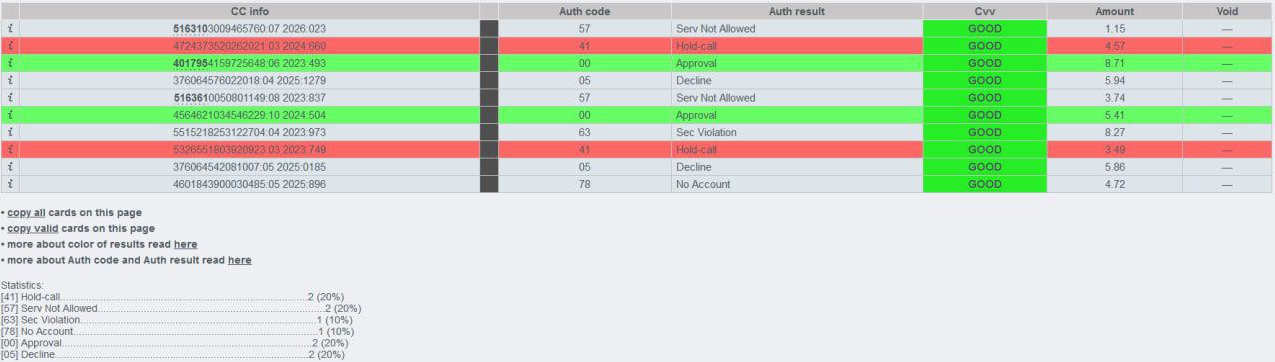Open info icon on the Sec Violation row
1275x362 pixels.
[x=9, y=132]
